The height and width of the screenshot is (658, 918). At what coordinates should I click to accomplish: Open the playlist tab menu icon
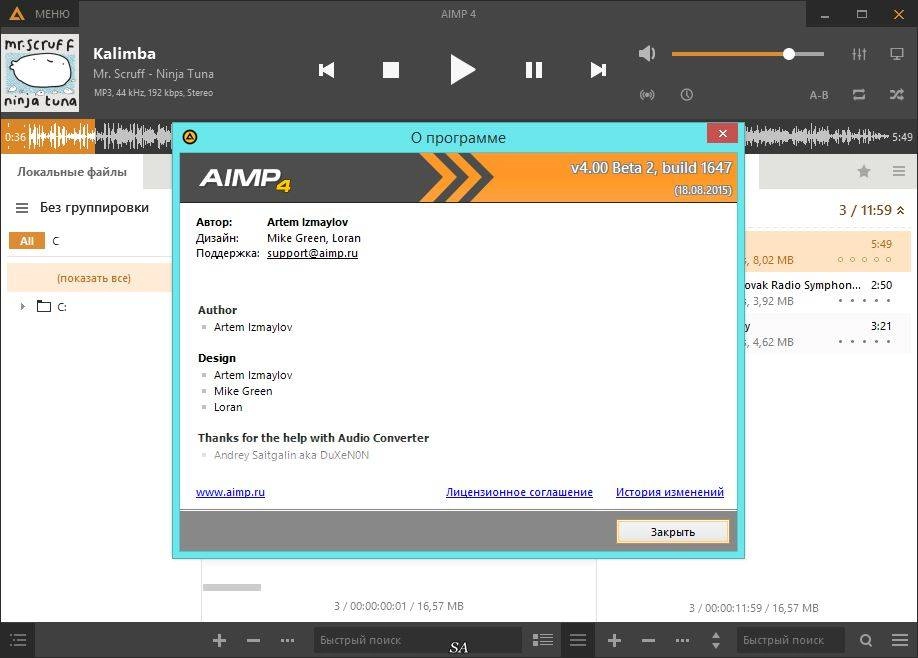899,172
